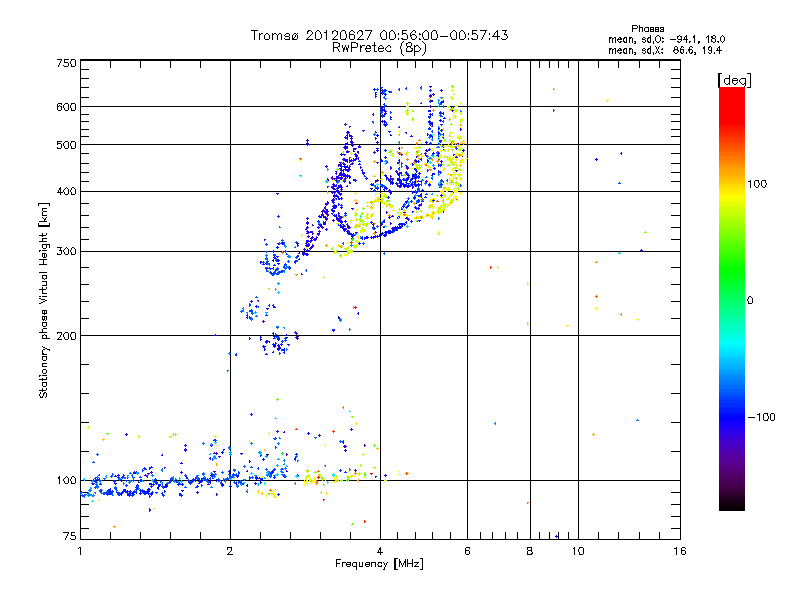The width and height of the screenshot is (800, 600).
Task: Click the '[deg]' colorbar unit label
Action: click(x=734, y=80)
